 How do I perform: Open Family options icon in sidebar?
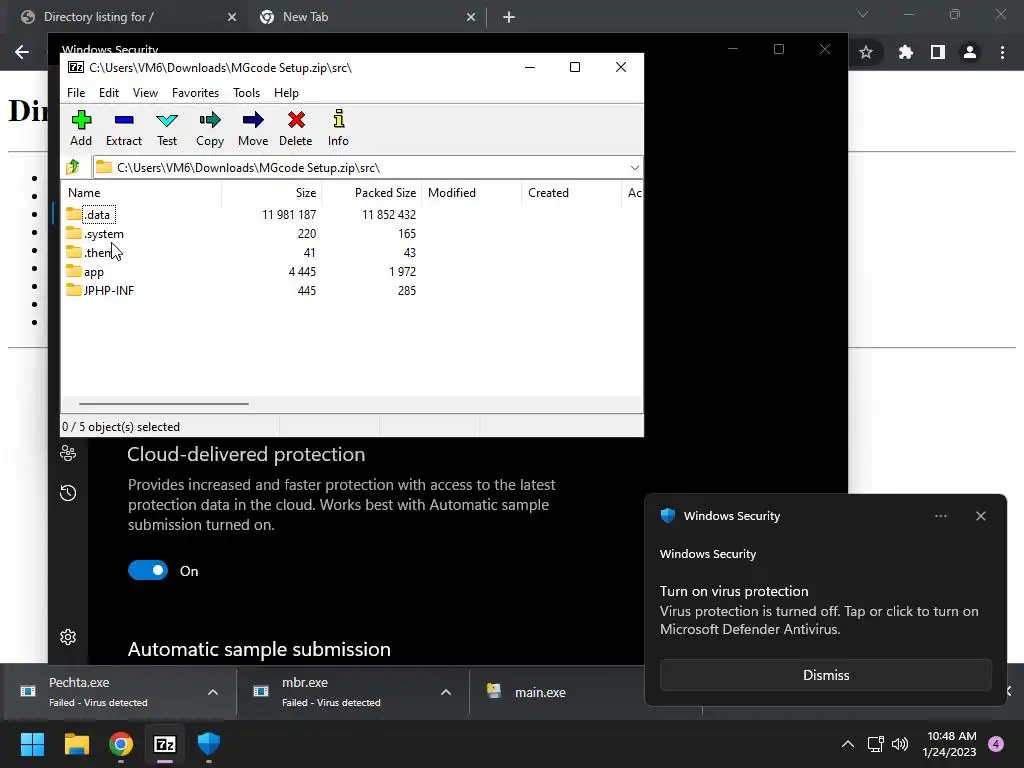click(x=68, y=453)
